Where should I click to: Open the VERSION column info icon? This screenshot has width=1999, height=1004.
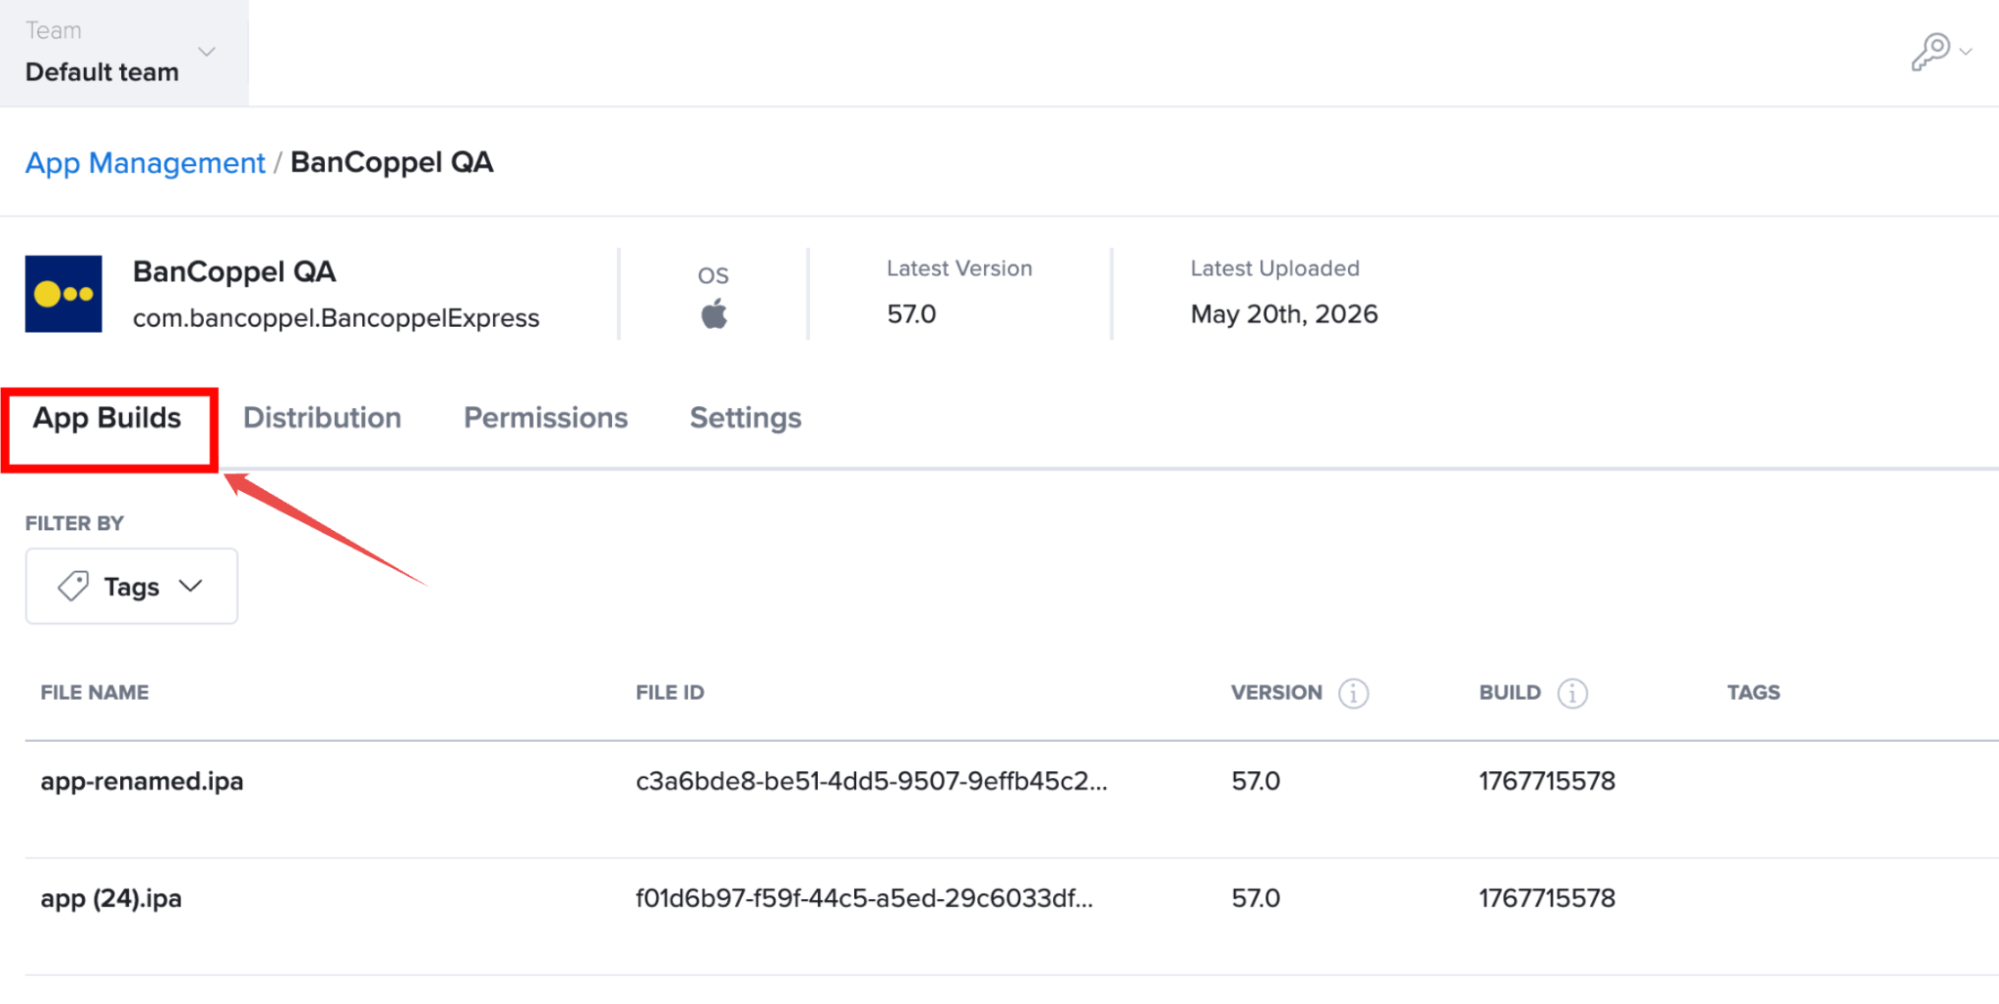coord(1353,693)
